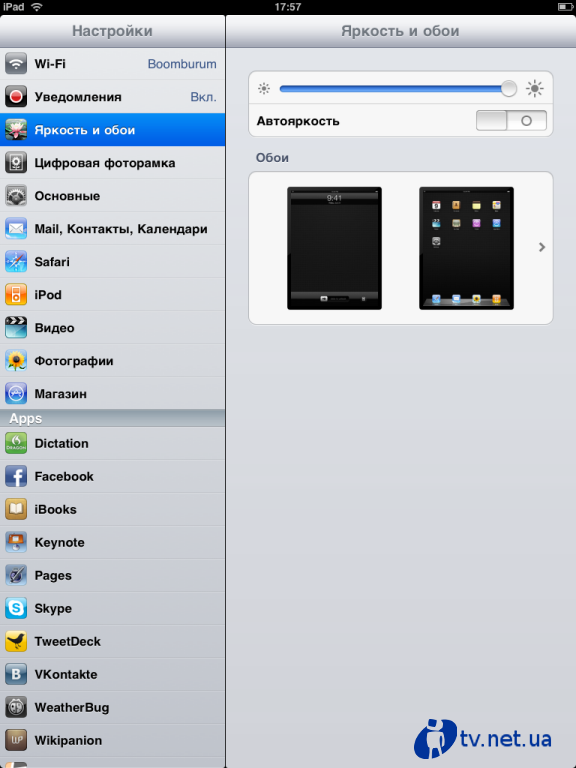Tap the Keynote app icon

tap(16, 543)
